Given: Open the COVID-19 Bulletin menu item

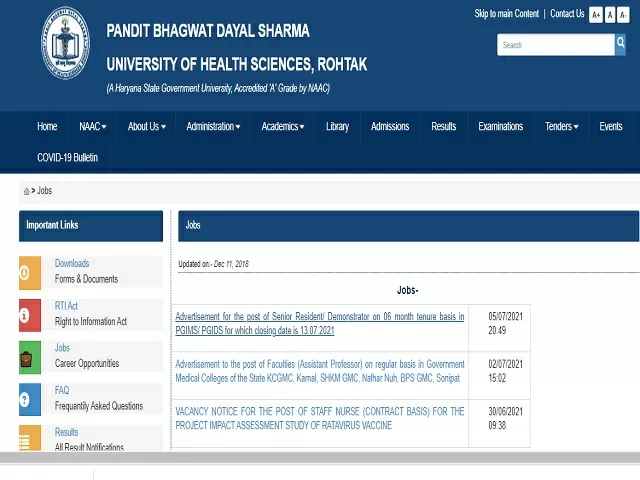Looking at the screenshot, I should click(67, 158).
